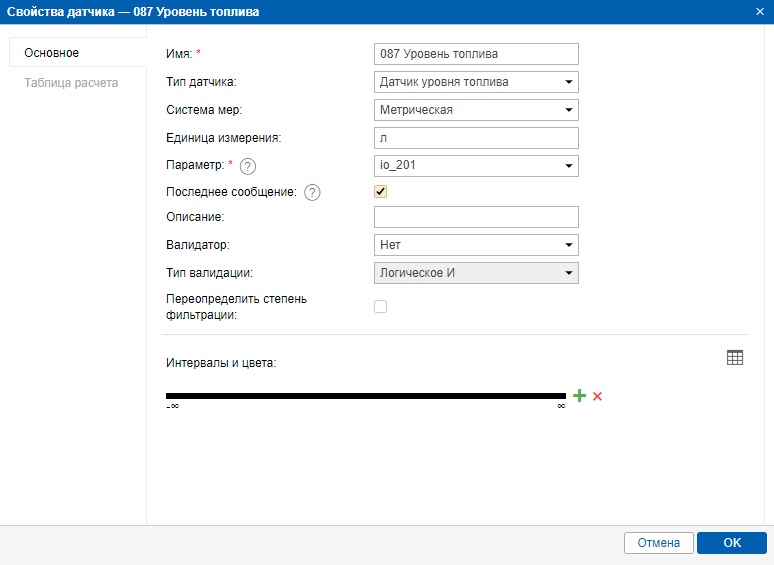Open the intervals table view icon
The width and height of the screenshot is (774, 565).
[x=735, y=358]
